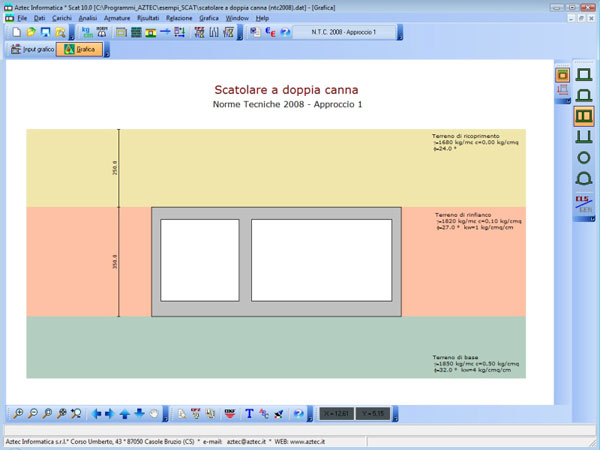Save the project with the blue disk icon
Image resolution: width=600 pixels, height=450 pixels.
click(x=46, y=33)
